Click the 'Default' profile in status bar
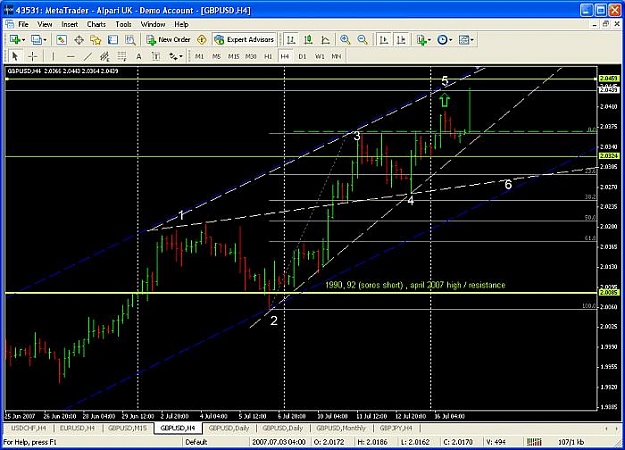This screenshot has width=625, height=450. click(196, 442)
